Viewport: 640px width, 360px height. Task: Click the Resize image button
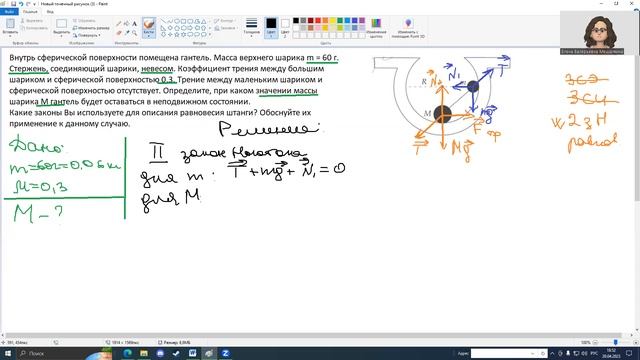(91, 28)
